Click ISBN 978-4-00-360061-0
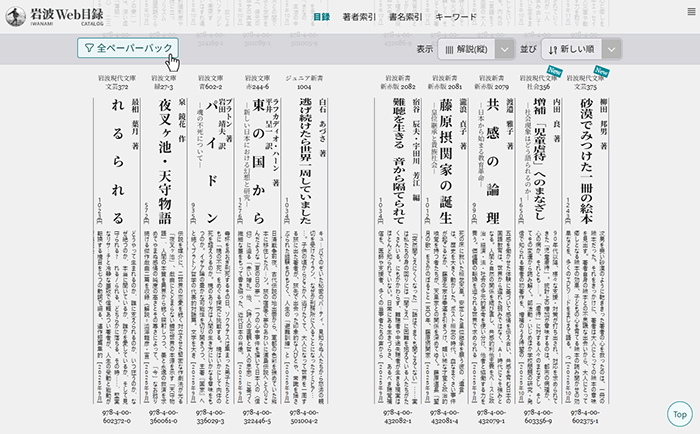Viewport: 700px width, 434px height. click(163, 417)
